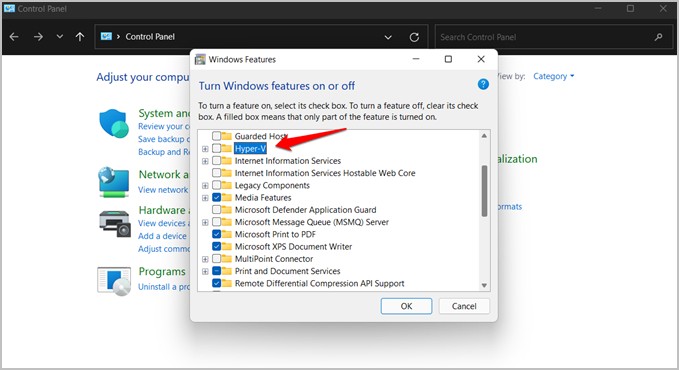Expand the Media Features node
Viewport: 679px width, 370px height.
205,198
